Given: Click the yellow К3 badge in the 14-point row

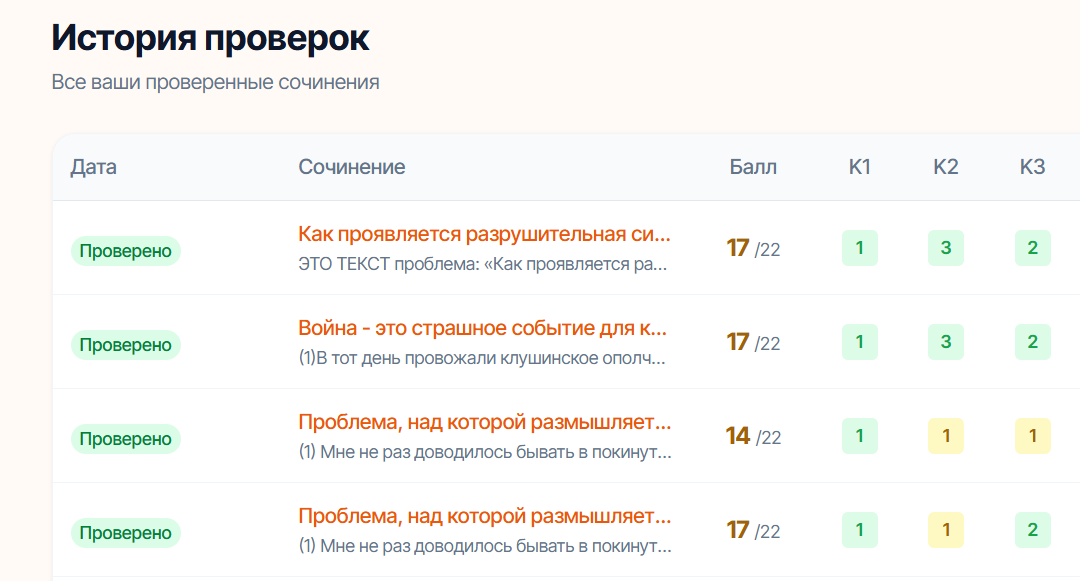Looking at the screenshot, I should pos(1033,437).
